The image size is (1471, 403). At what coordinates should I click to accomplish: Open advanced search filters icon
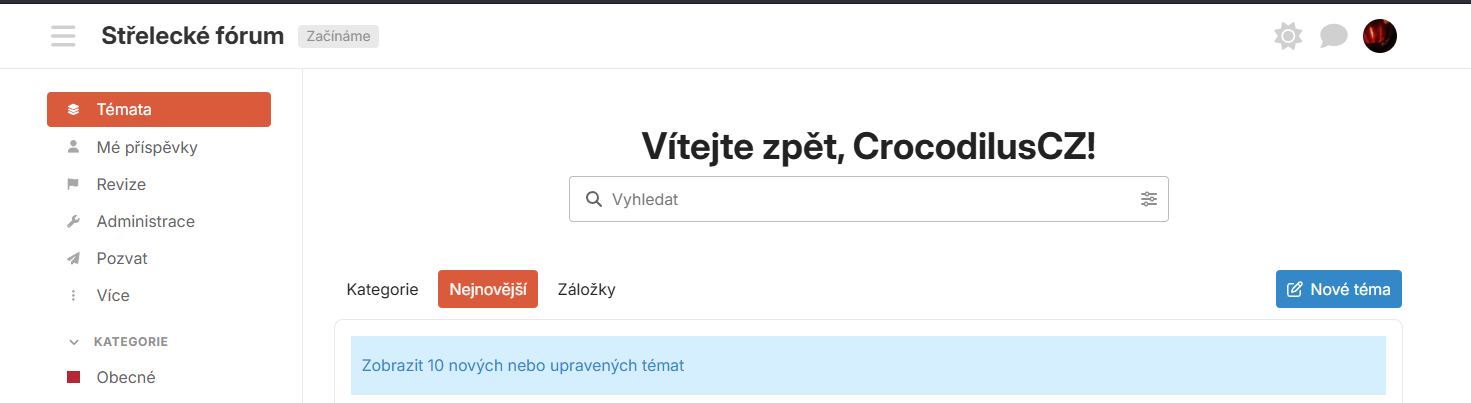[x=1149, y=199]
